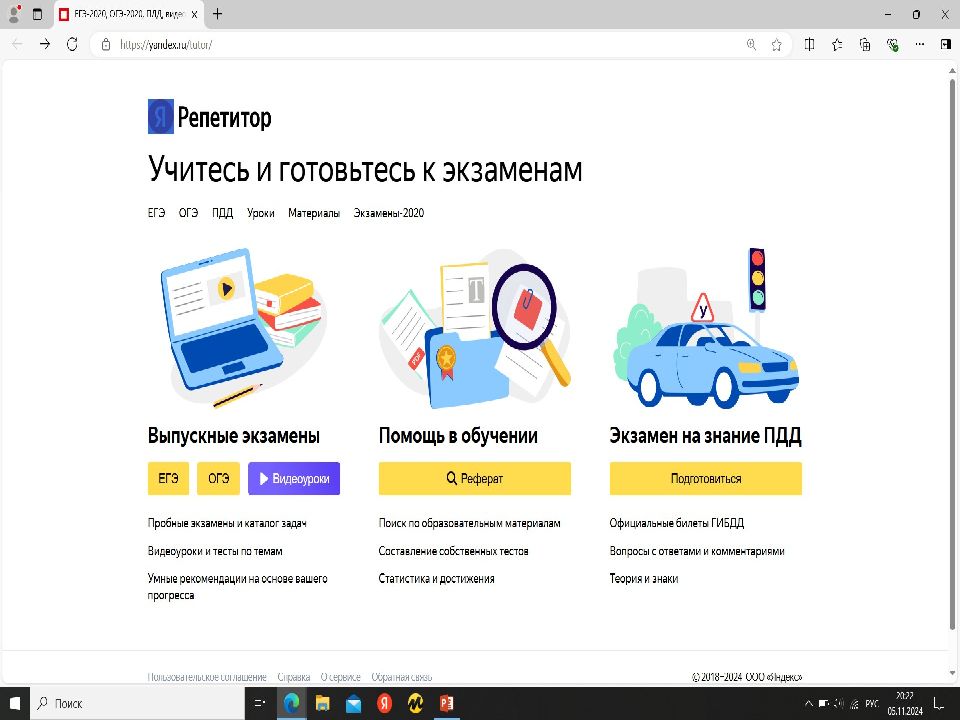This screenshot has width=960, height=720.
Task: Select Материалы in the navigation menu
Action: [314, 213]
